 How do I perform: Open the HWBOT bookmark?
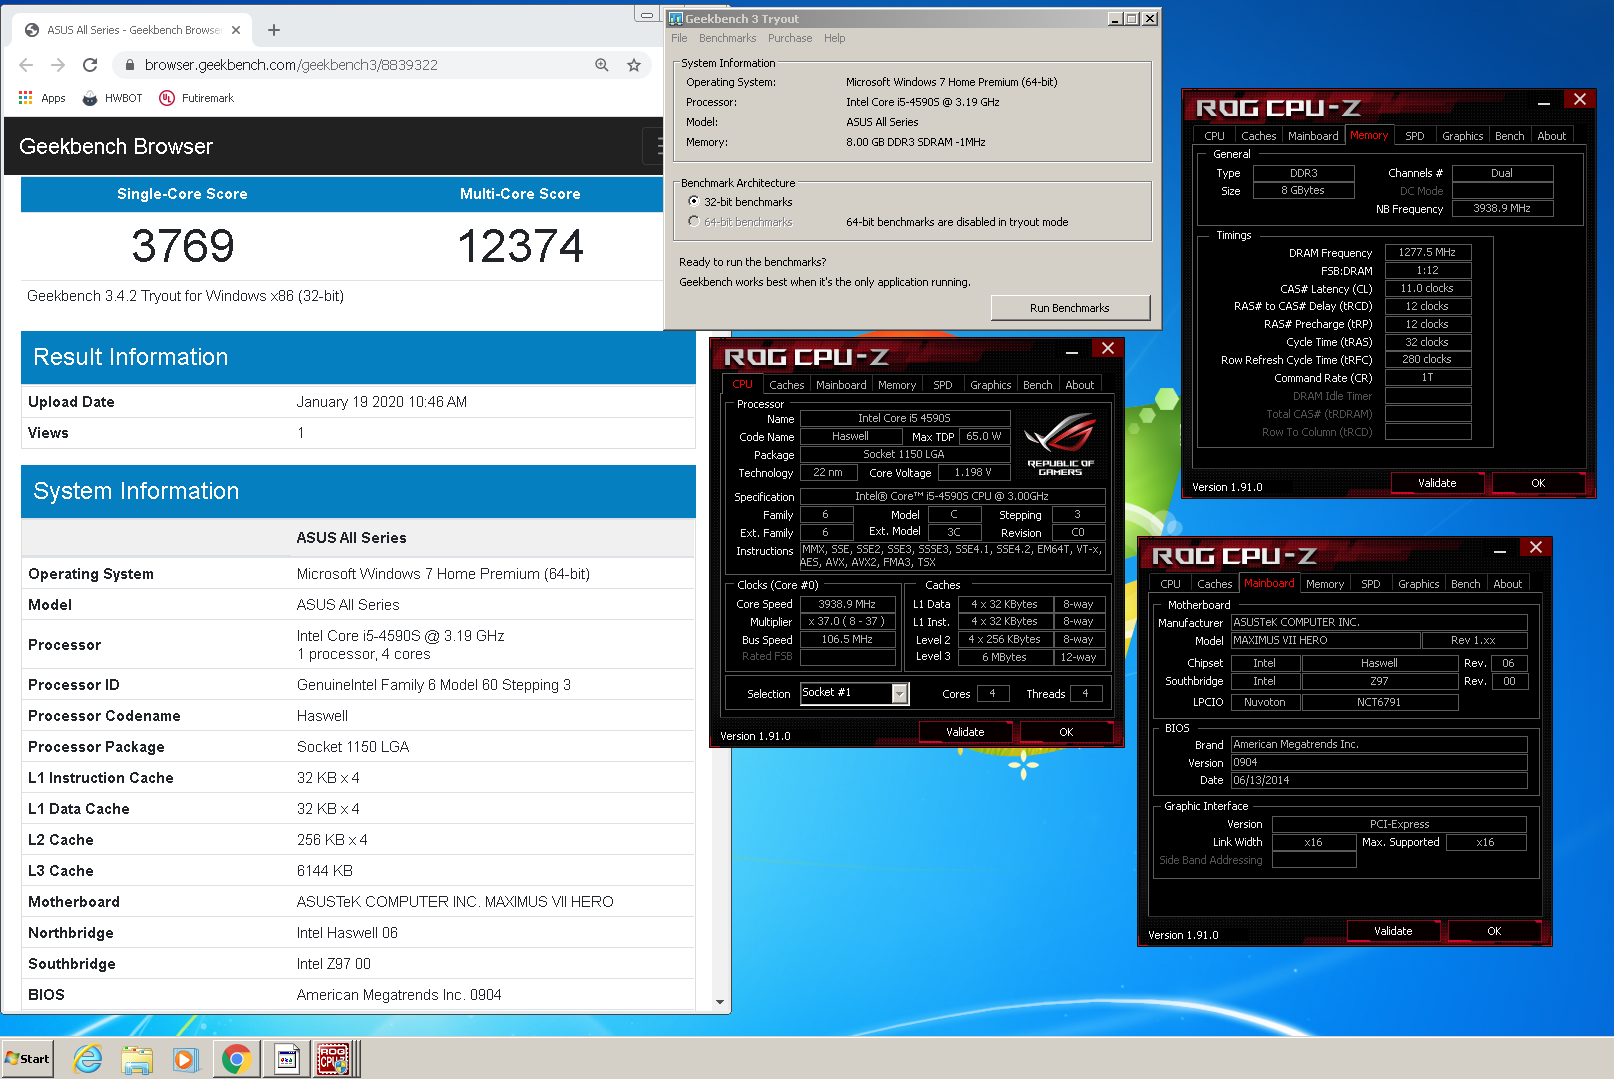(x=112, y=98)
